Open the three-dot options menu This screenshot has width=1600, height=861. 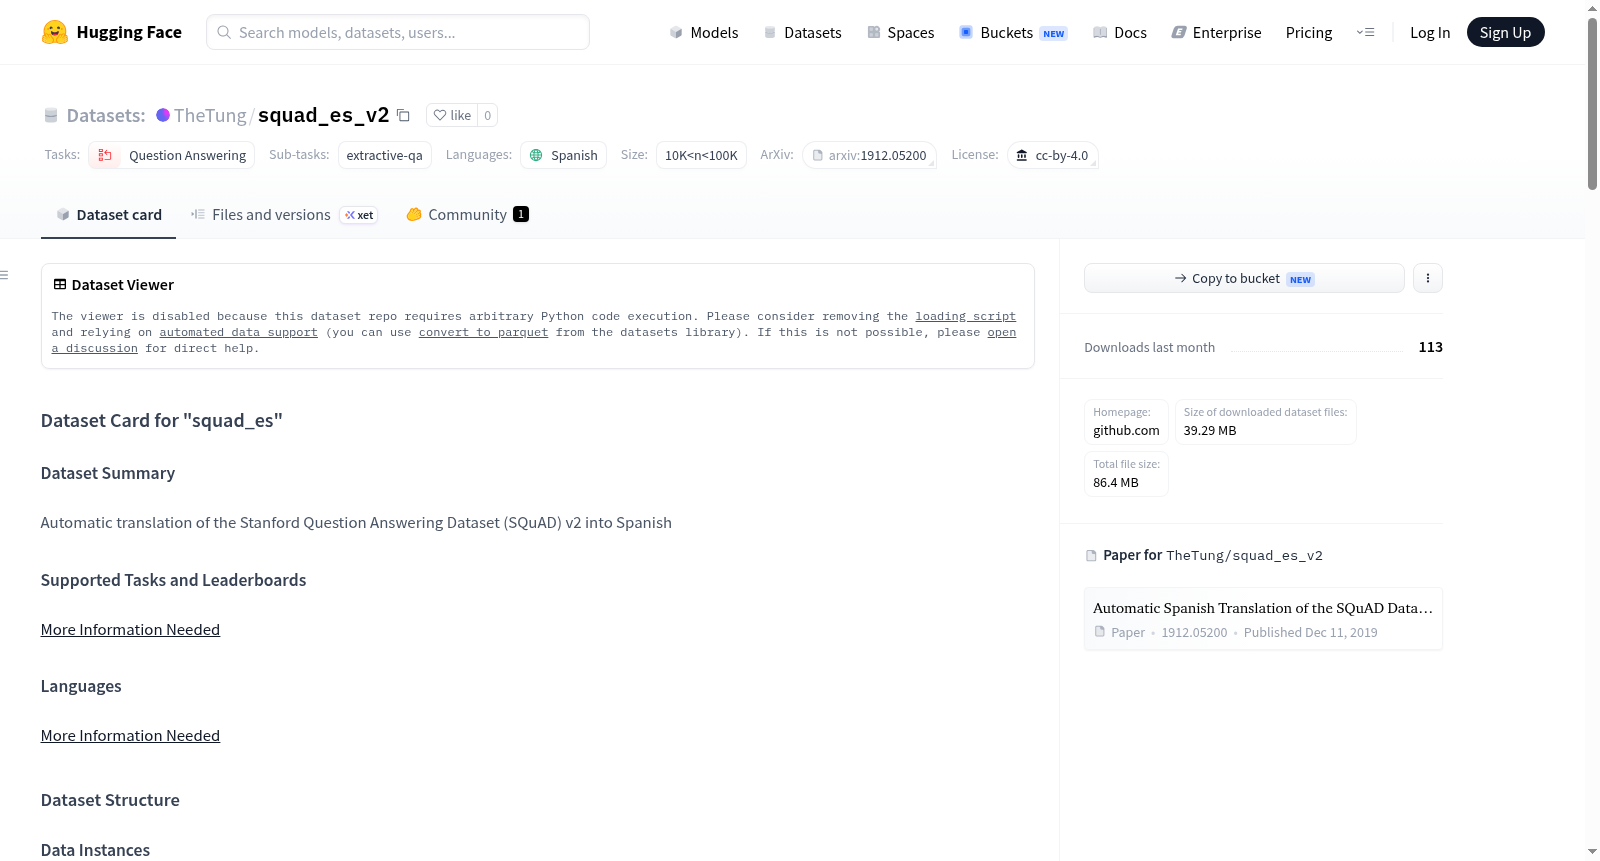click(1428, 278)
